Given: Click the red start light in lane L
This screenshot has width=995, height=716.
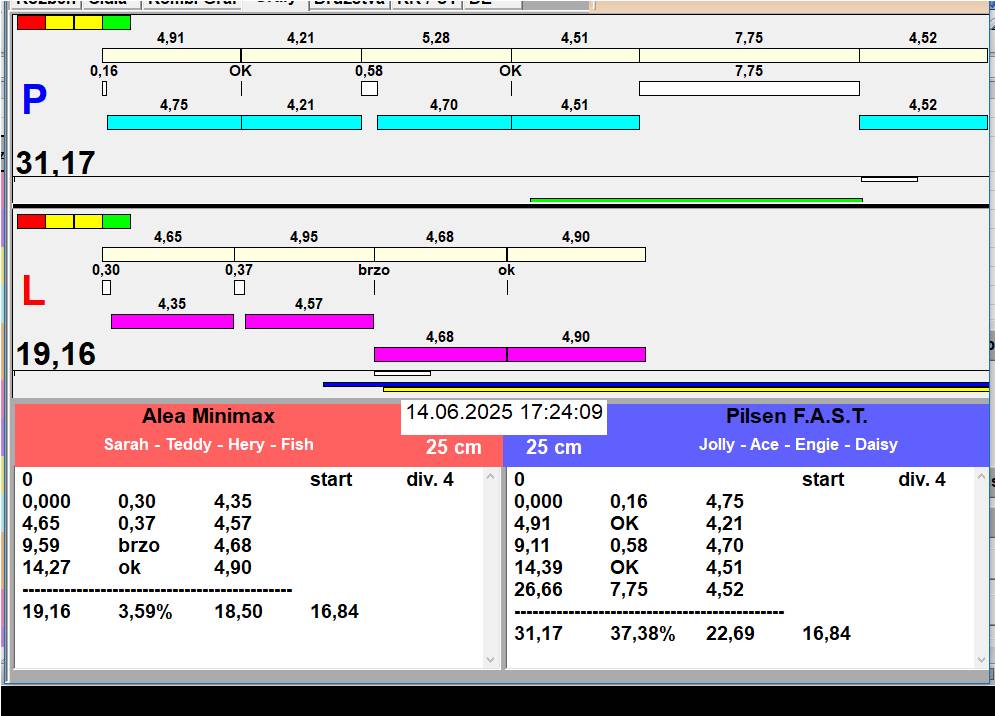Looking at the screenshot, I should pos(31,221).
